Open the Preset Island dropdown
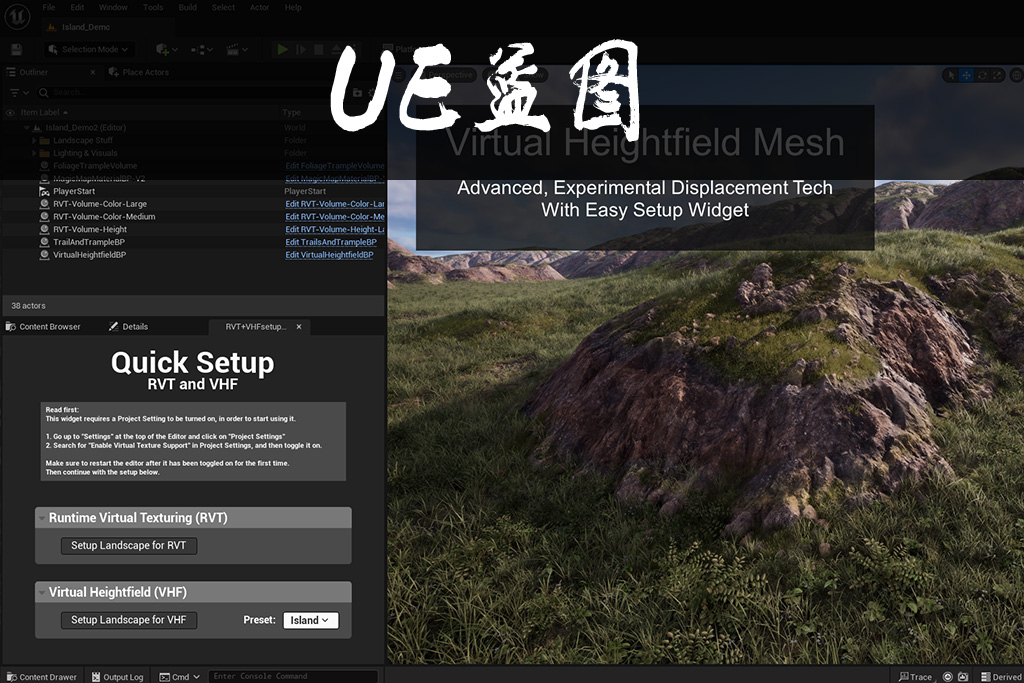Viewport: 1024px width, 683px height. [310, 620]
